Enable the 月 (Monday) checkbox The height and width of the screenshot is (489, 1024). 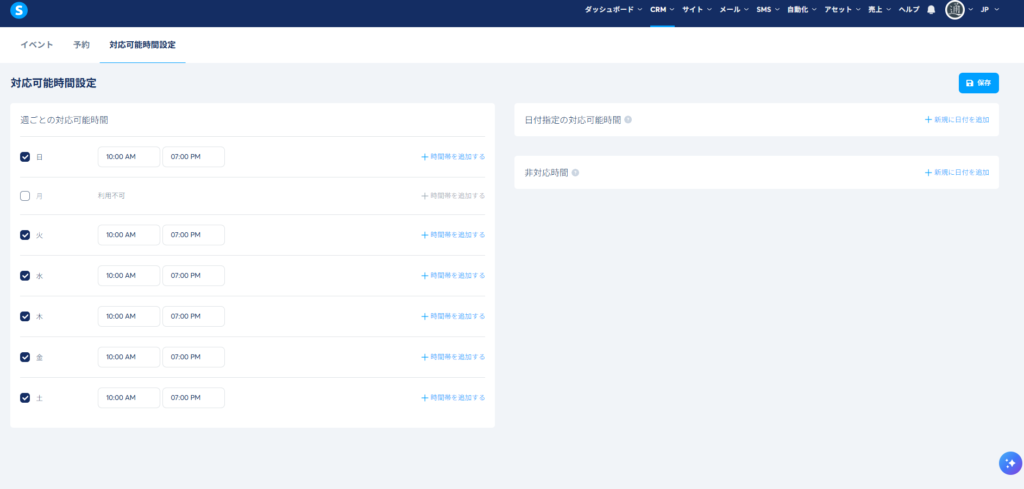coord(25,196)
